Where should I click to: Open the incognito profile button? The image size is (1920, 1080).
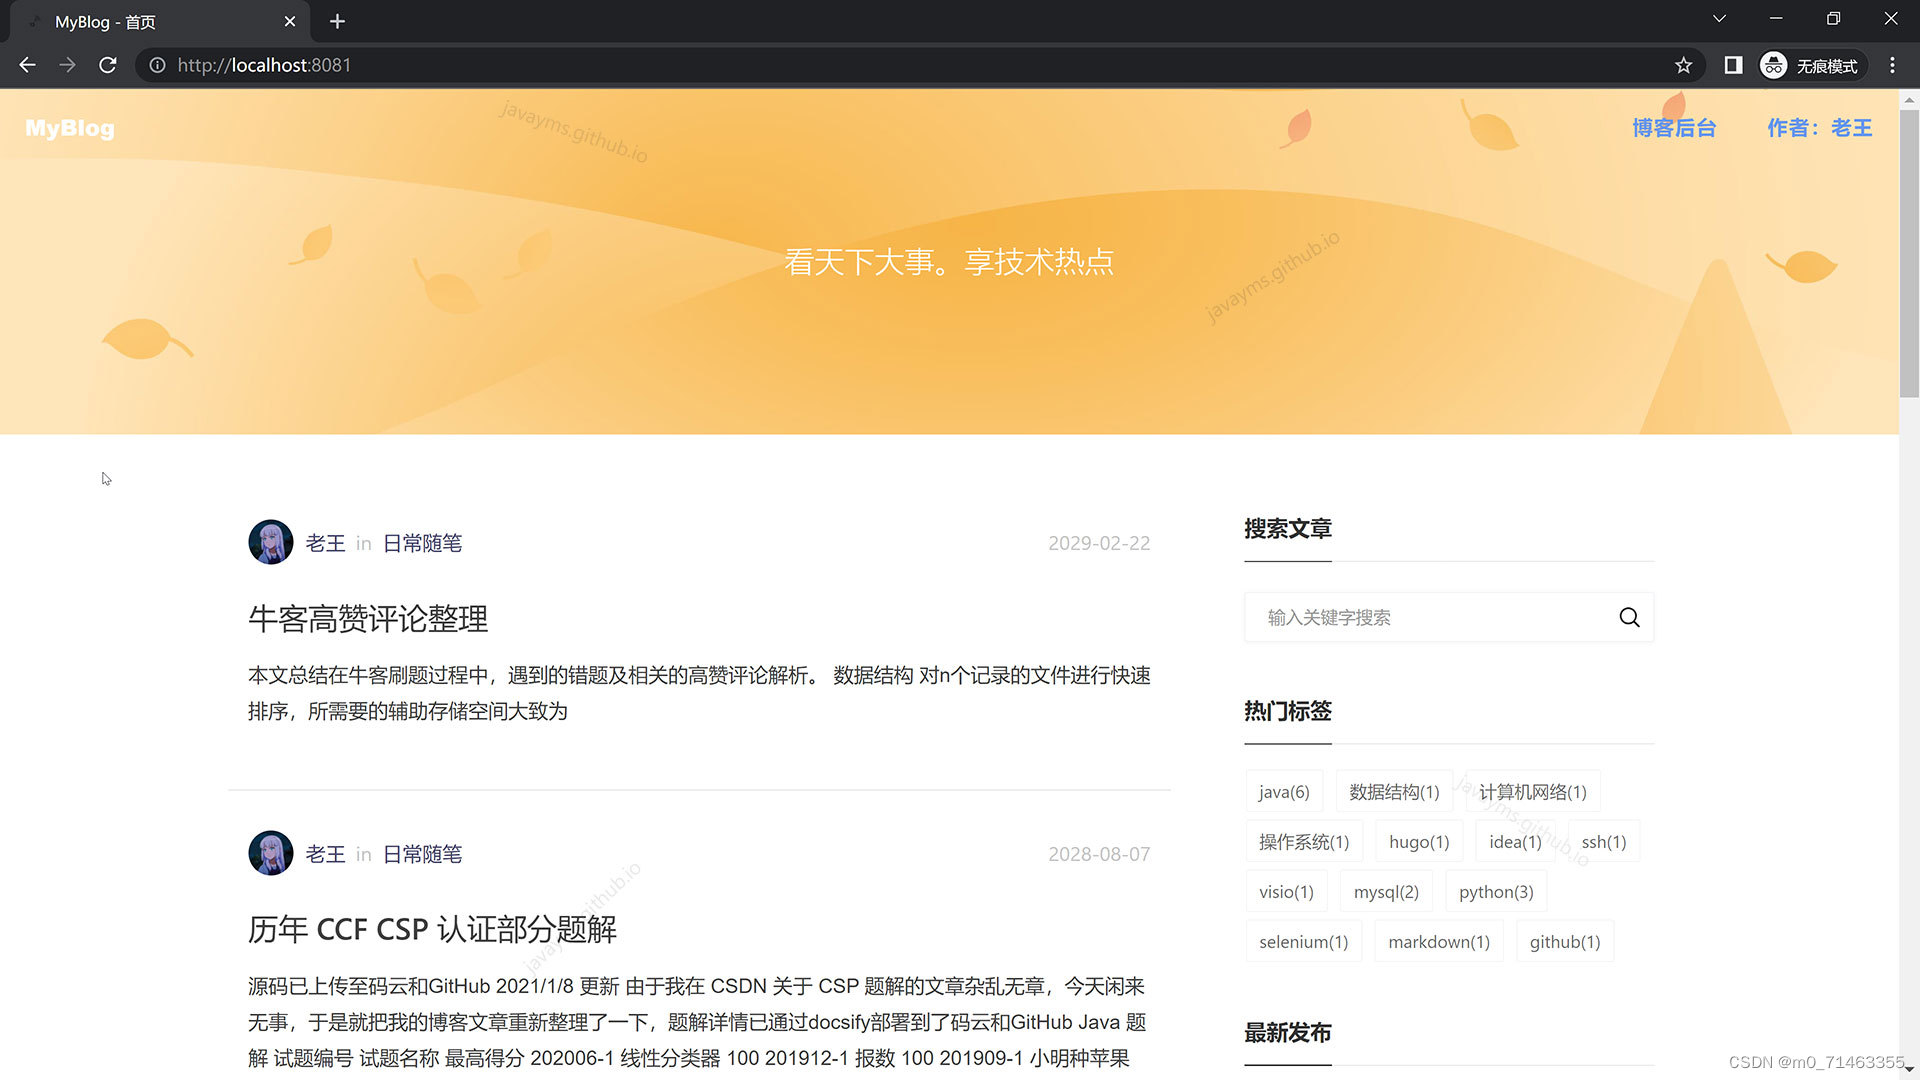pos(1811,65)
